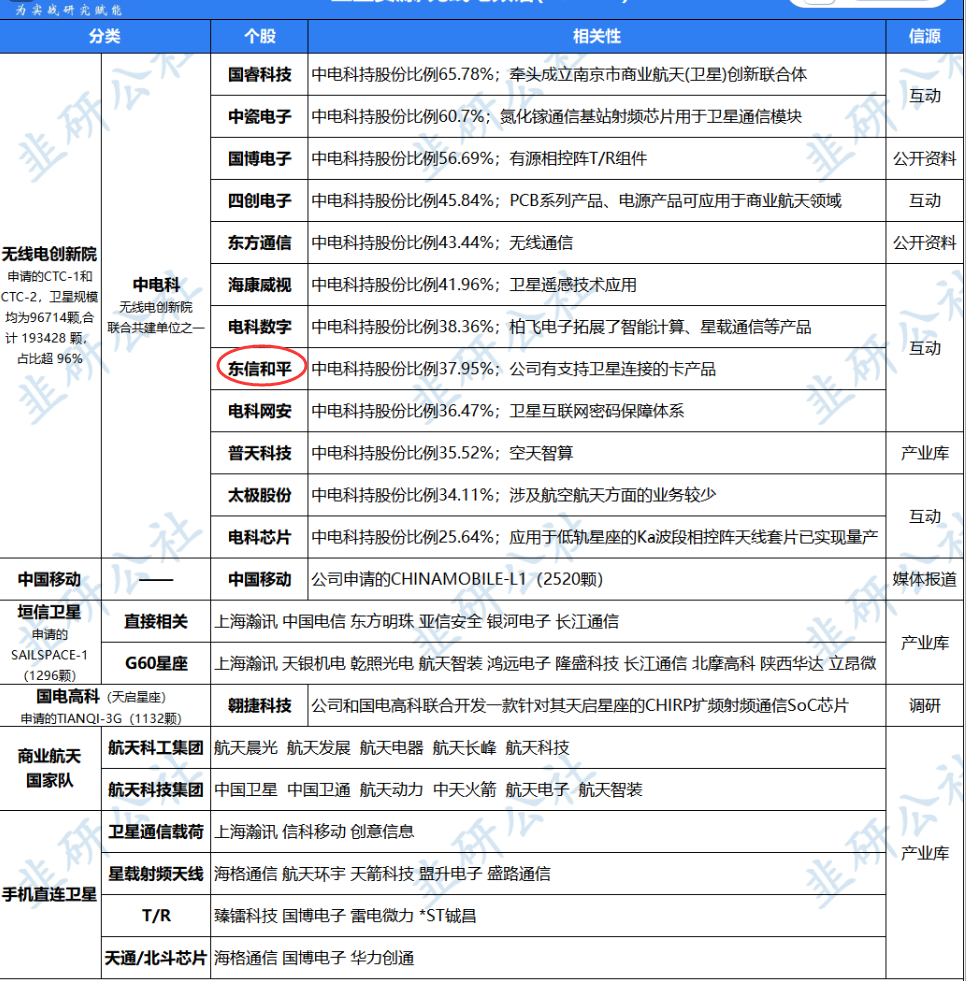Image resolution: width=966 pixels, height=981 pixels.
Task: Click the T/R subcategory cell
Action: [156, 915]
